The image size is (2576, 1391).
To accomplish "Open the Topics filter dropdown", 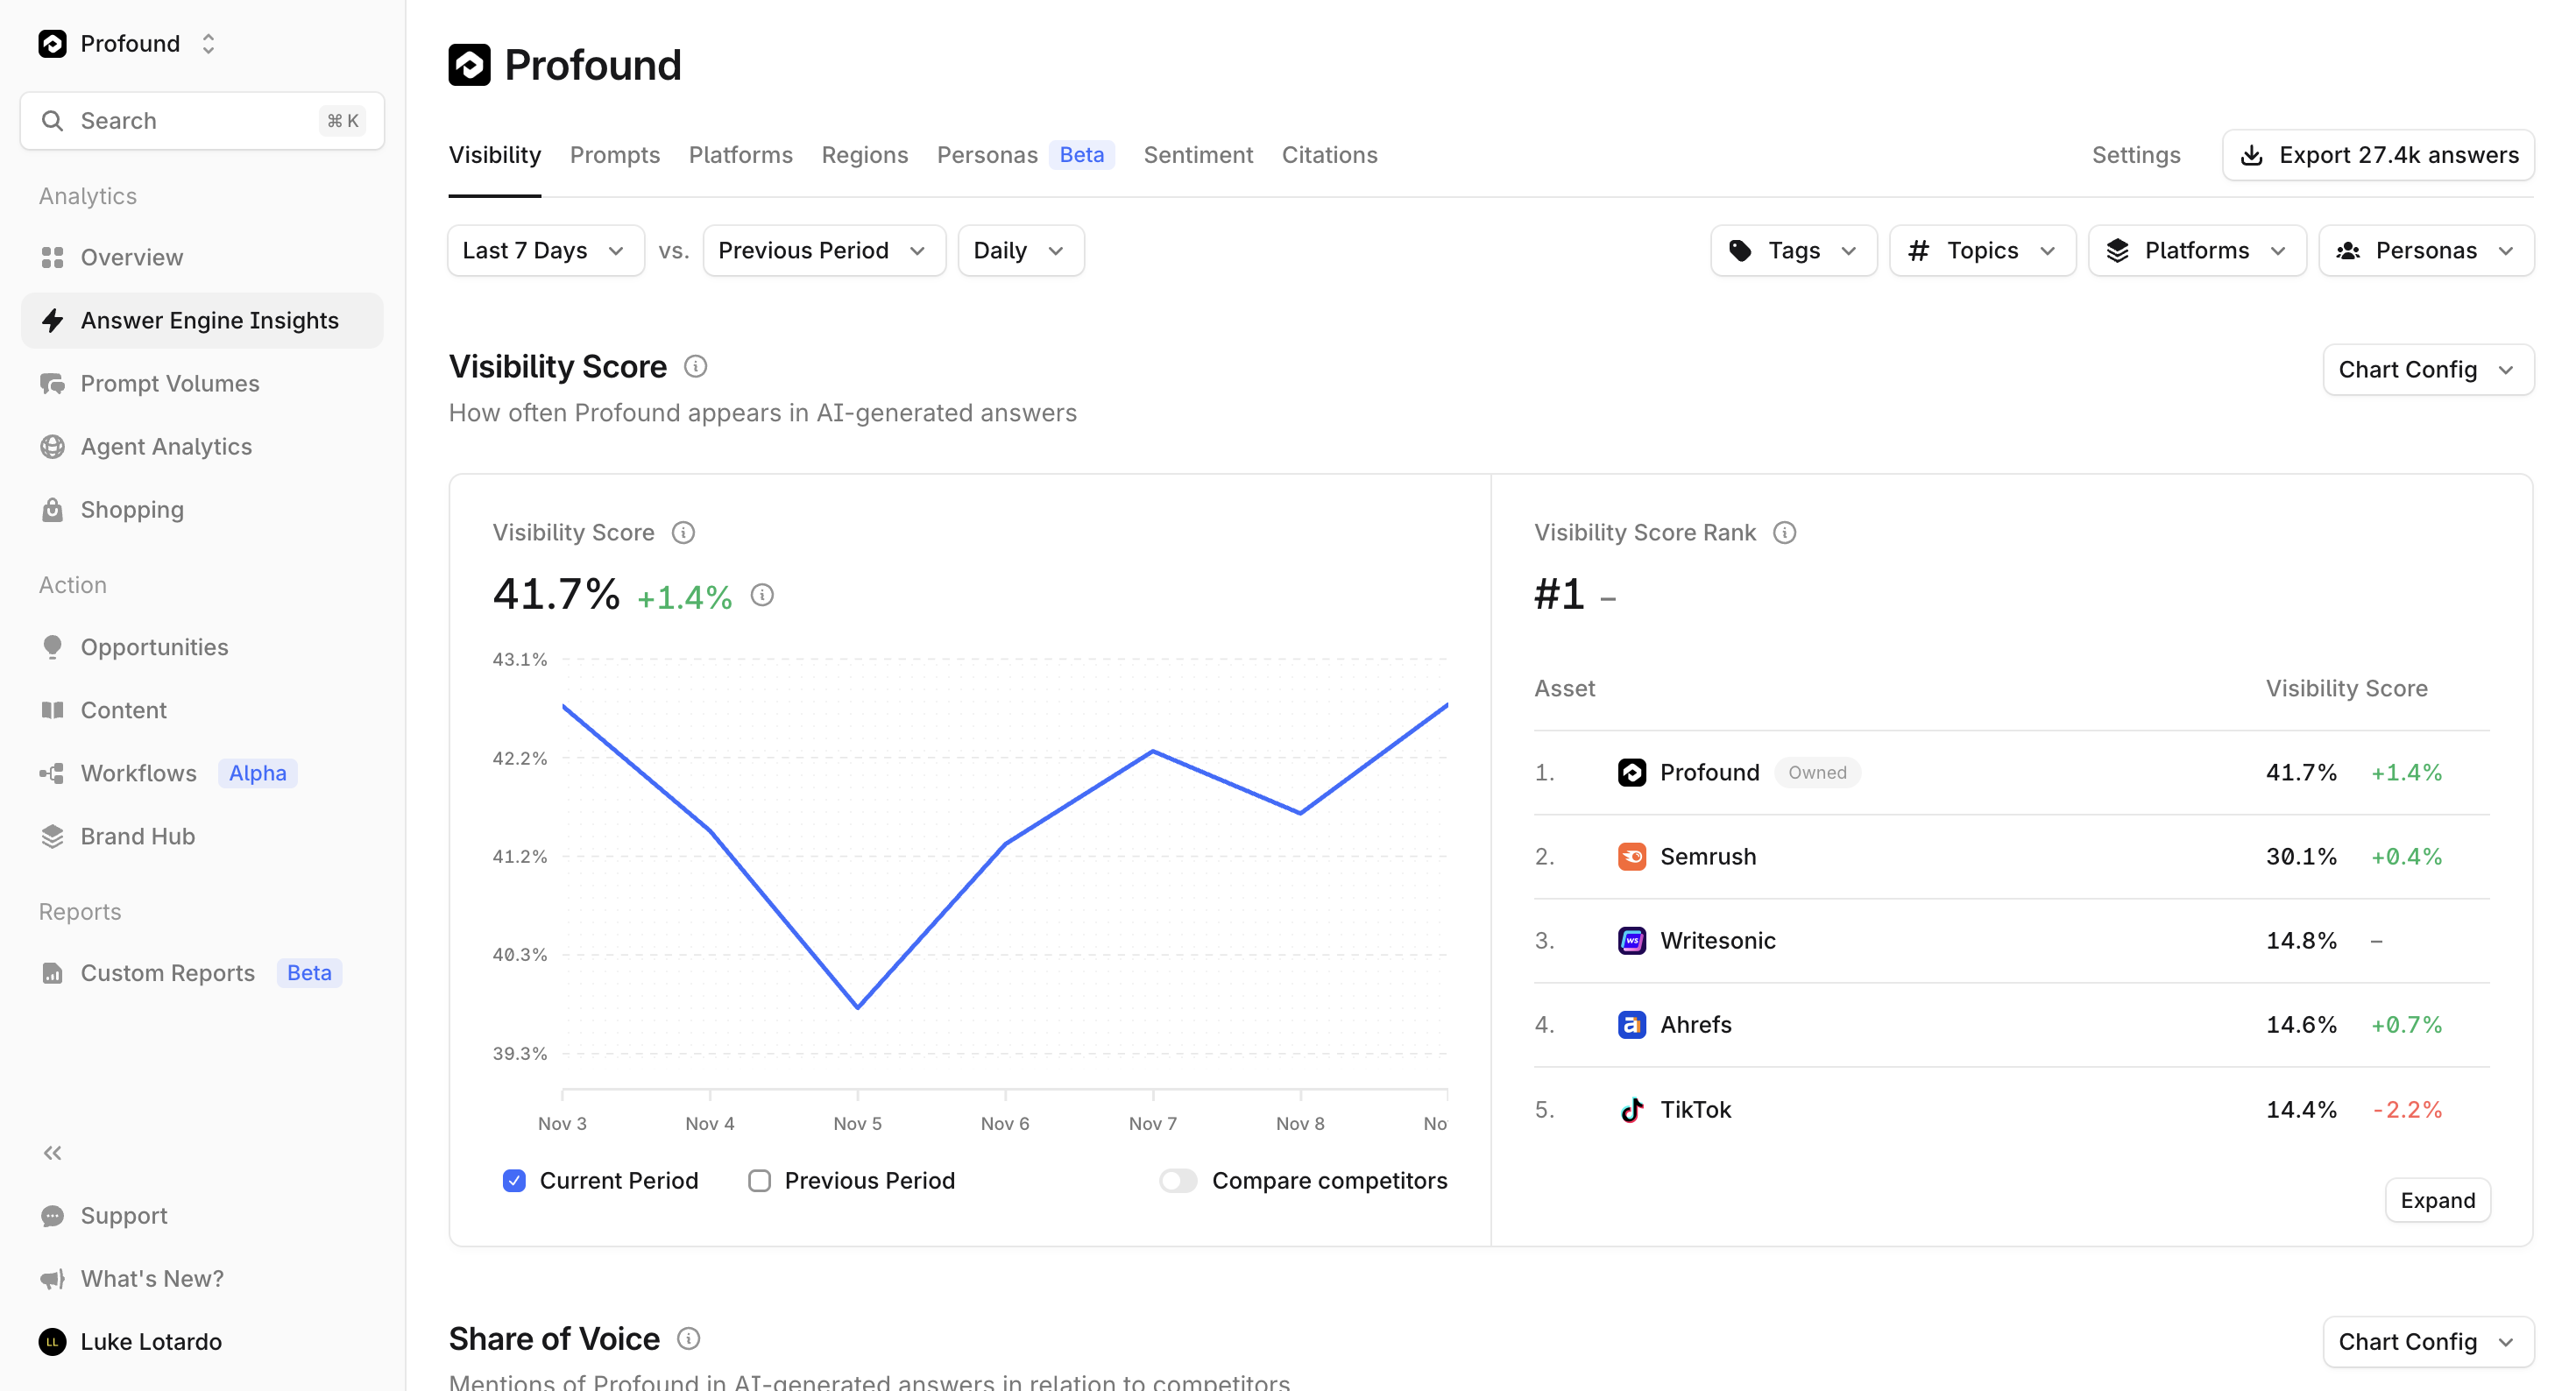I will tap(1982, 250).
